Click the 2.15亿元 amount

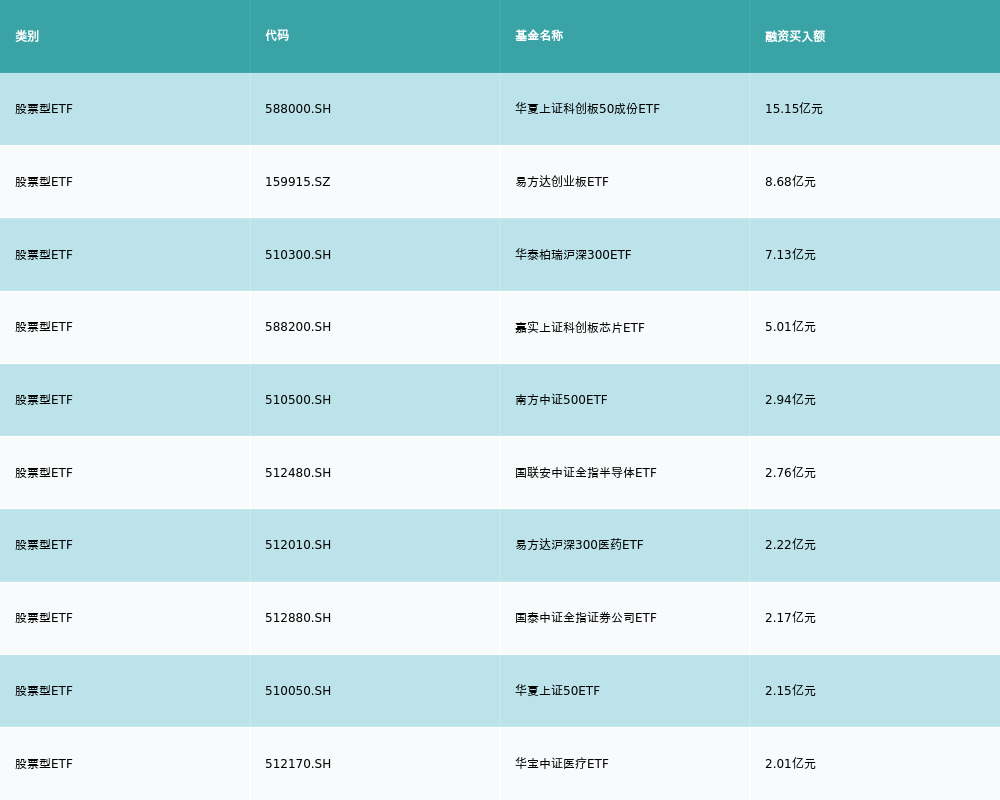(790, 691)
